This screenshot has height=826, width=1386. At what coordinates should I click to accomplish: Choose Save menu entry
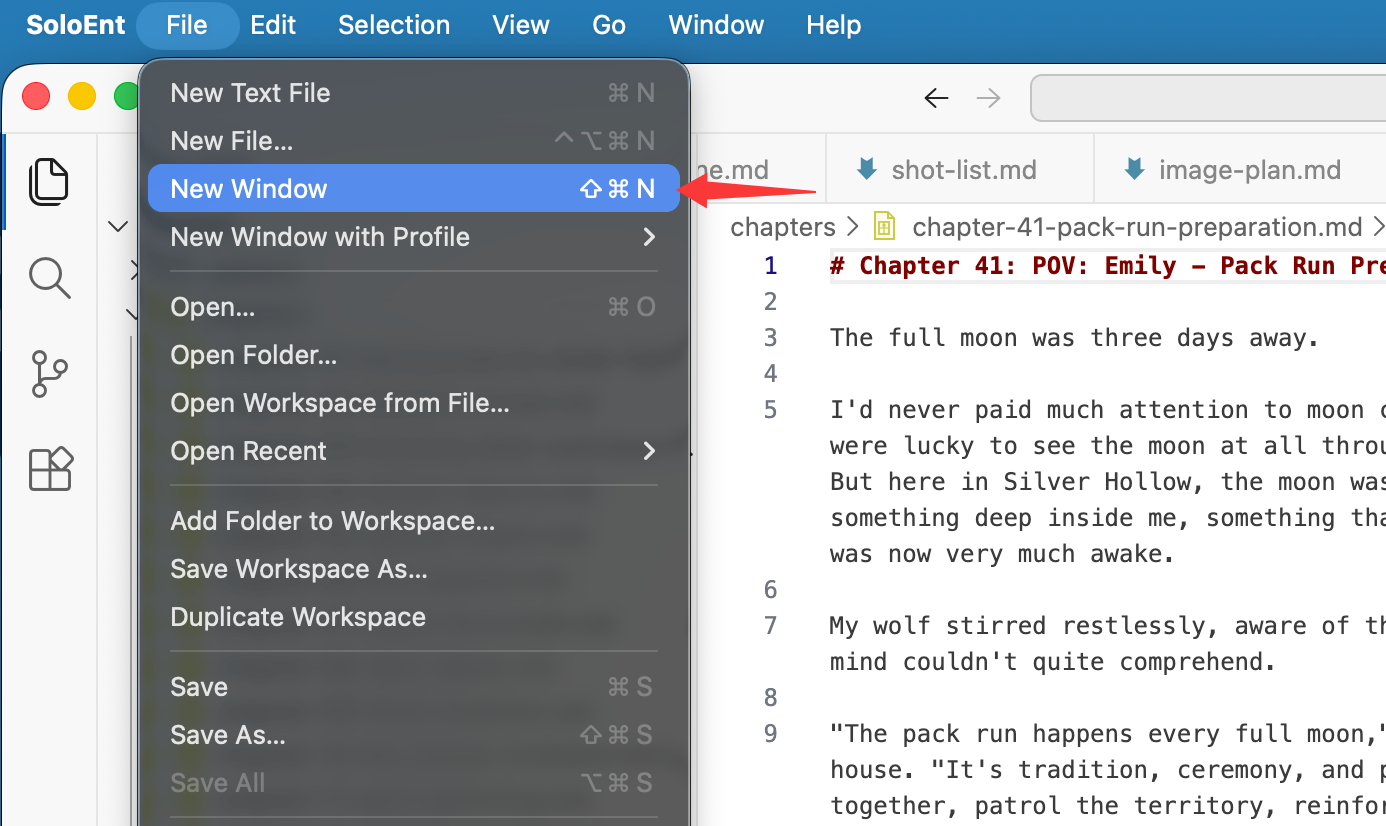point(414,687)
